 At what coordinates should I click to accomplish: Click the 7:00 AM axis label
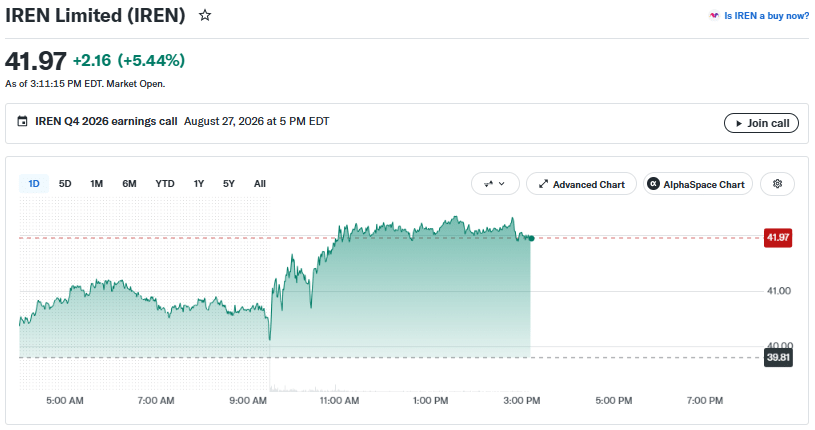156,400
